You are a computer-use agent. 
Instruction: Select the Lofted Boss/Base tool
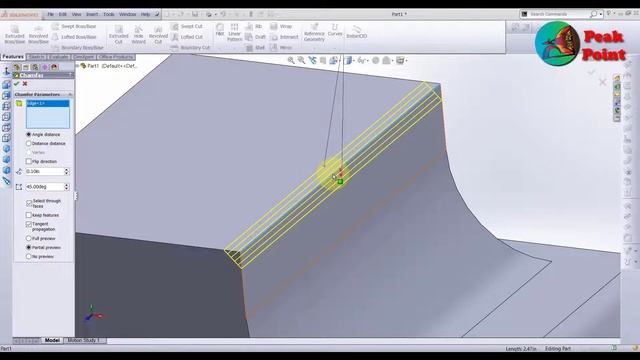pos(74,37)
